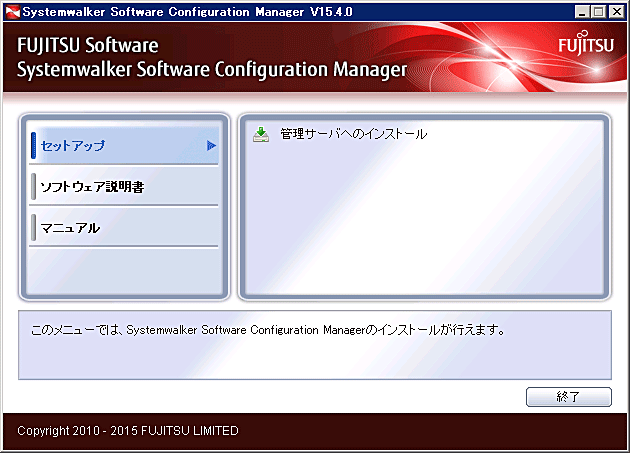Click the Systemwalker Software Configuration Manager banner title
The width and height of the screenshot is (630, 453).
(212, 70)
